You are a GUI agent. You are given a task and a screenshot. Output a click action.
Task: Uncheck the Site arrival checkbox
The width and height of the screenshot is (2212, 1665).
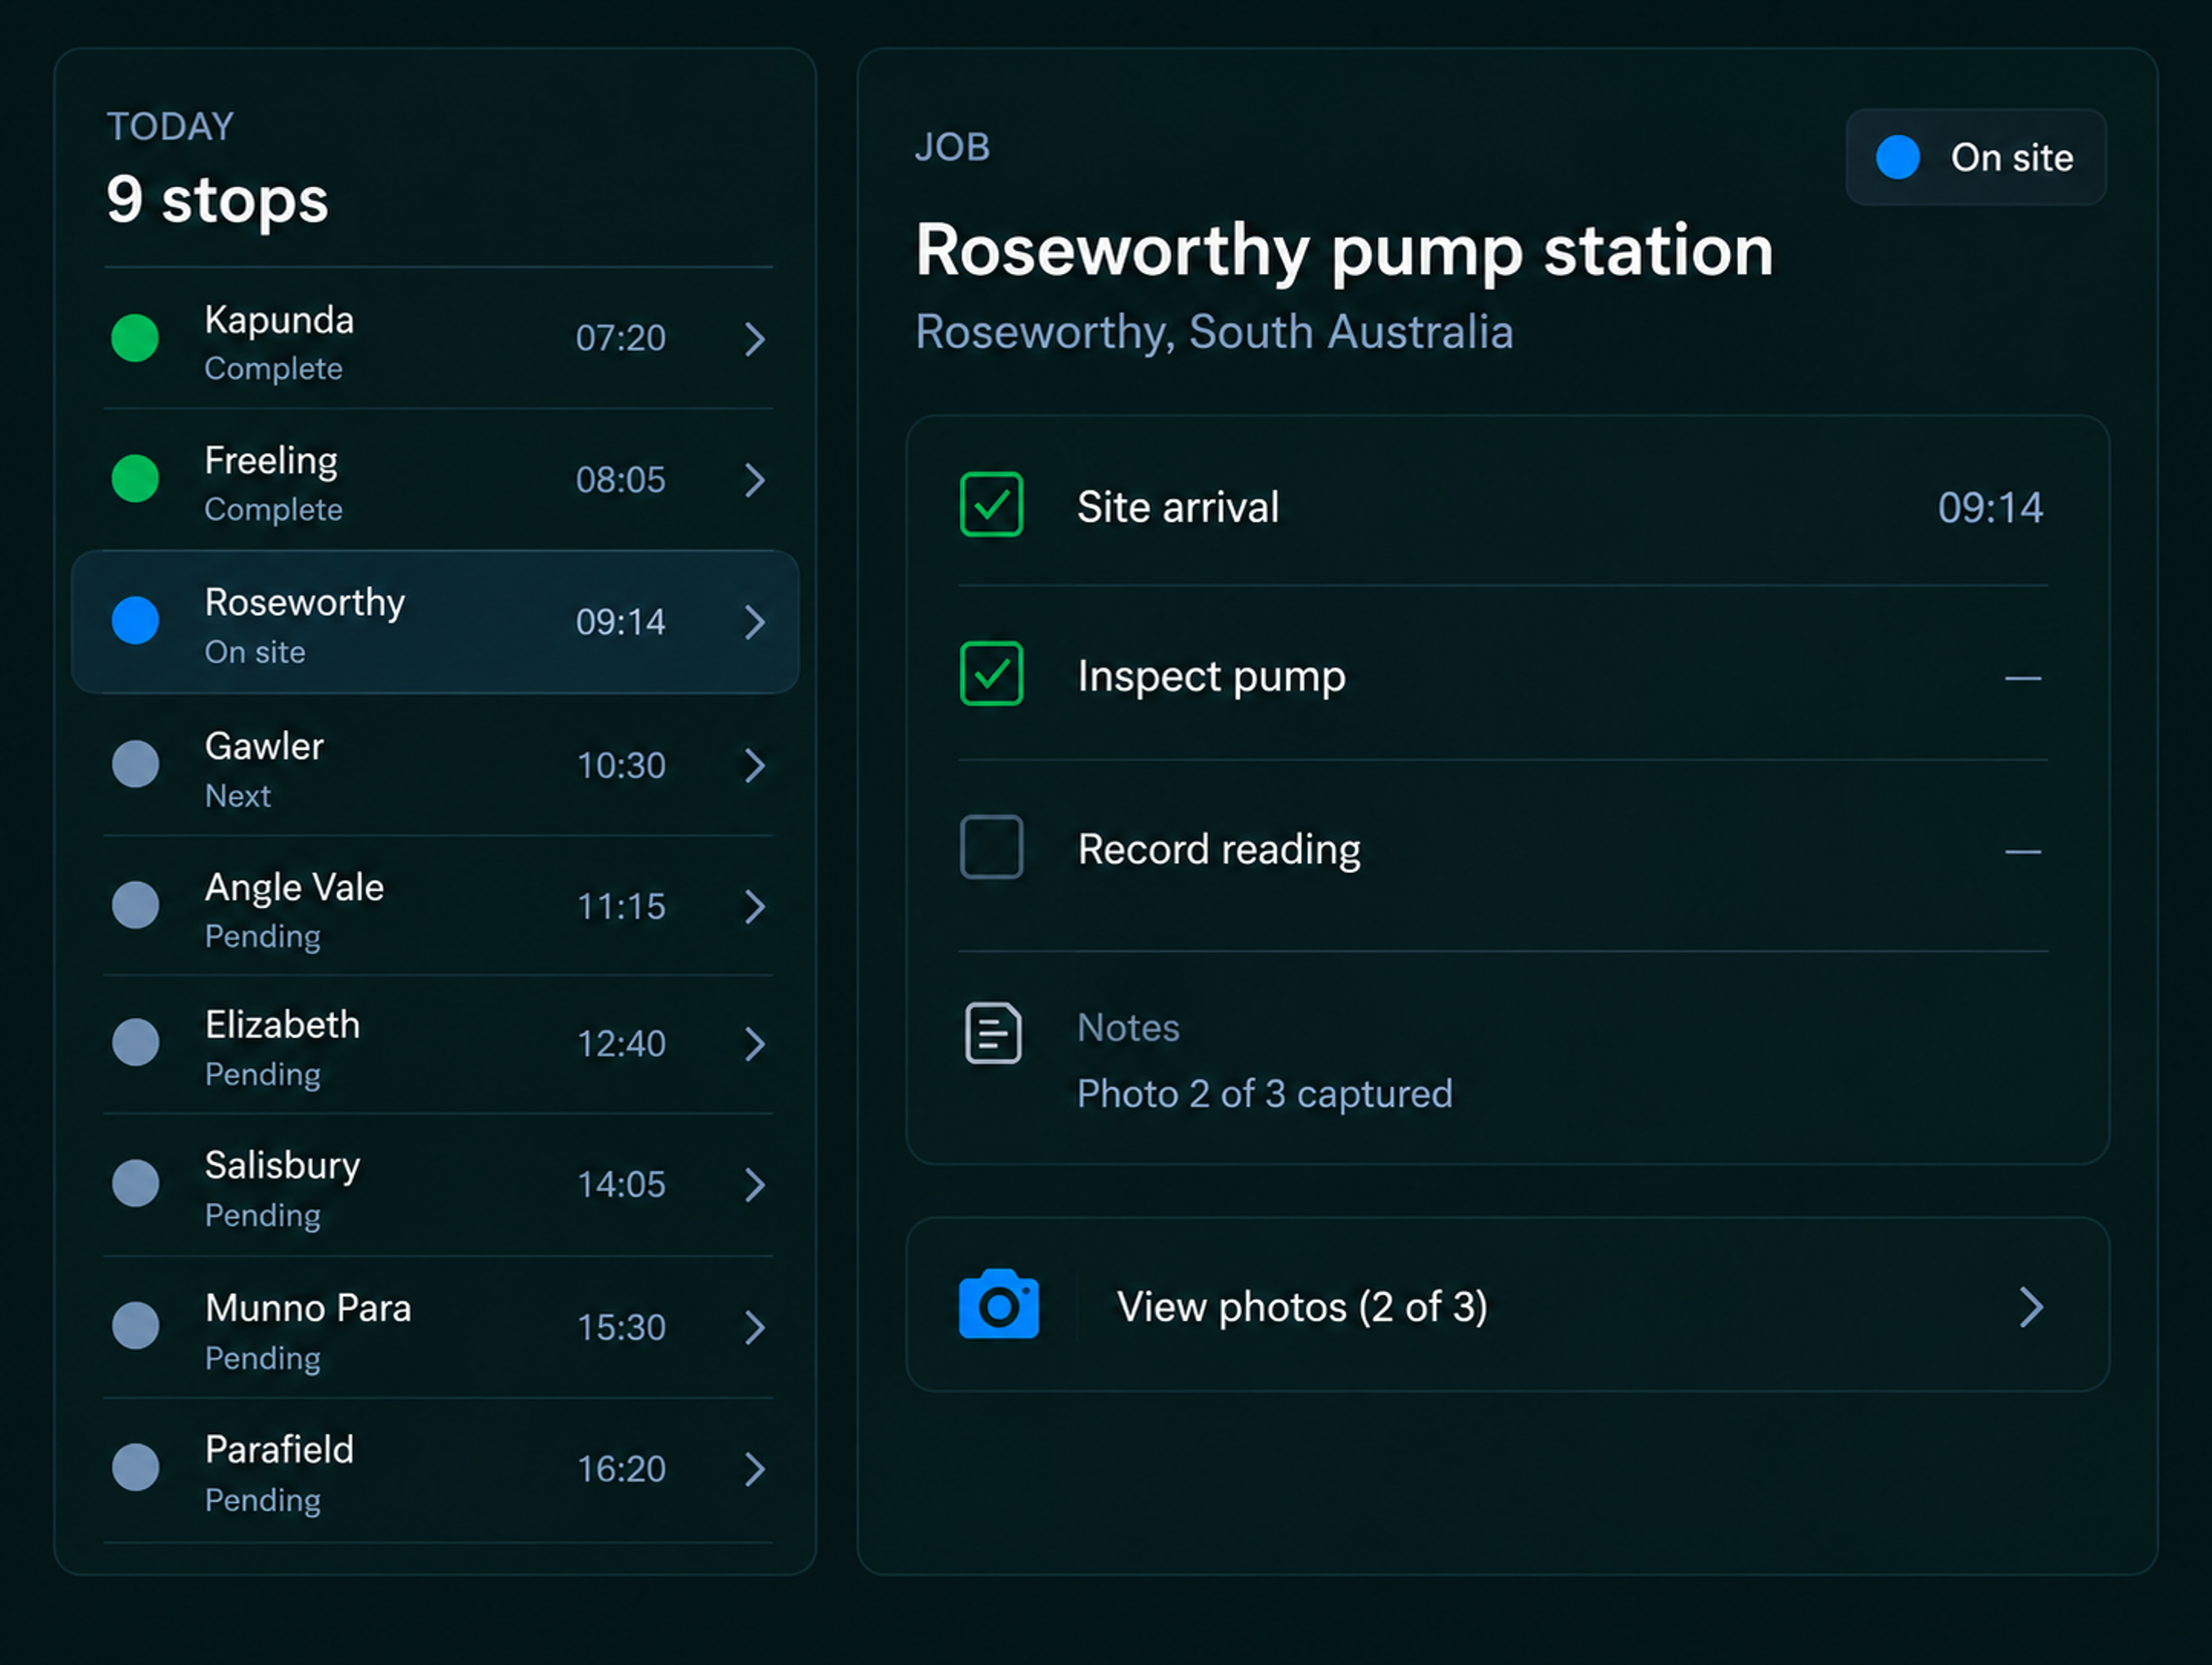(x=991, y=504)
